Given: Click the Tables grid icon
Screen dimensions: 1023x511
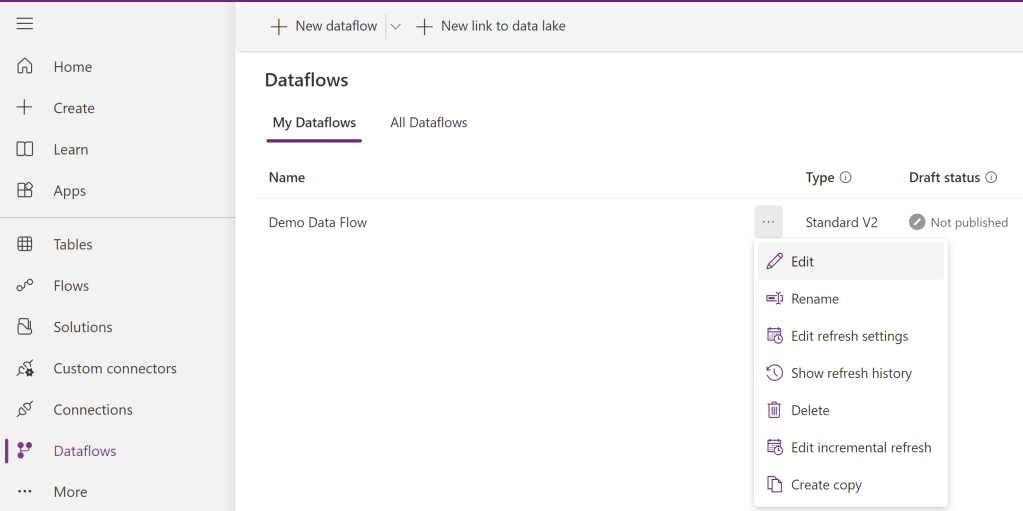Looking at the screenshot, I should click(x=25, y=244).
